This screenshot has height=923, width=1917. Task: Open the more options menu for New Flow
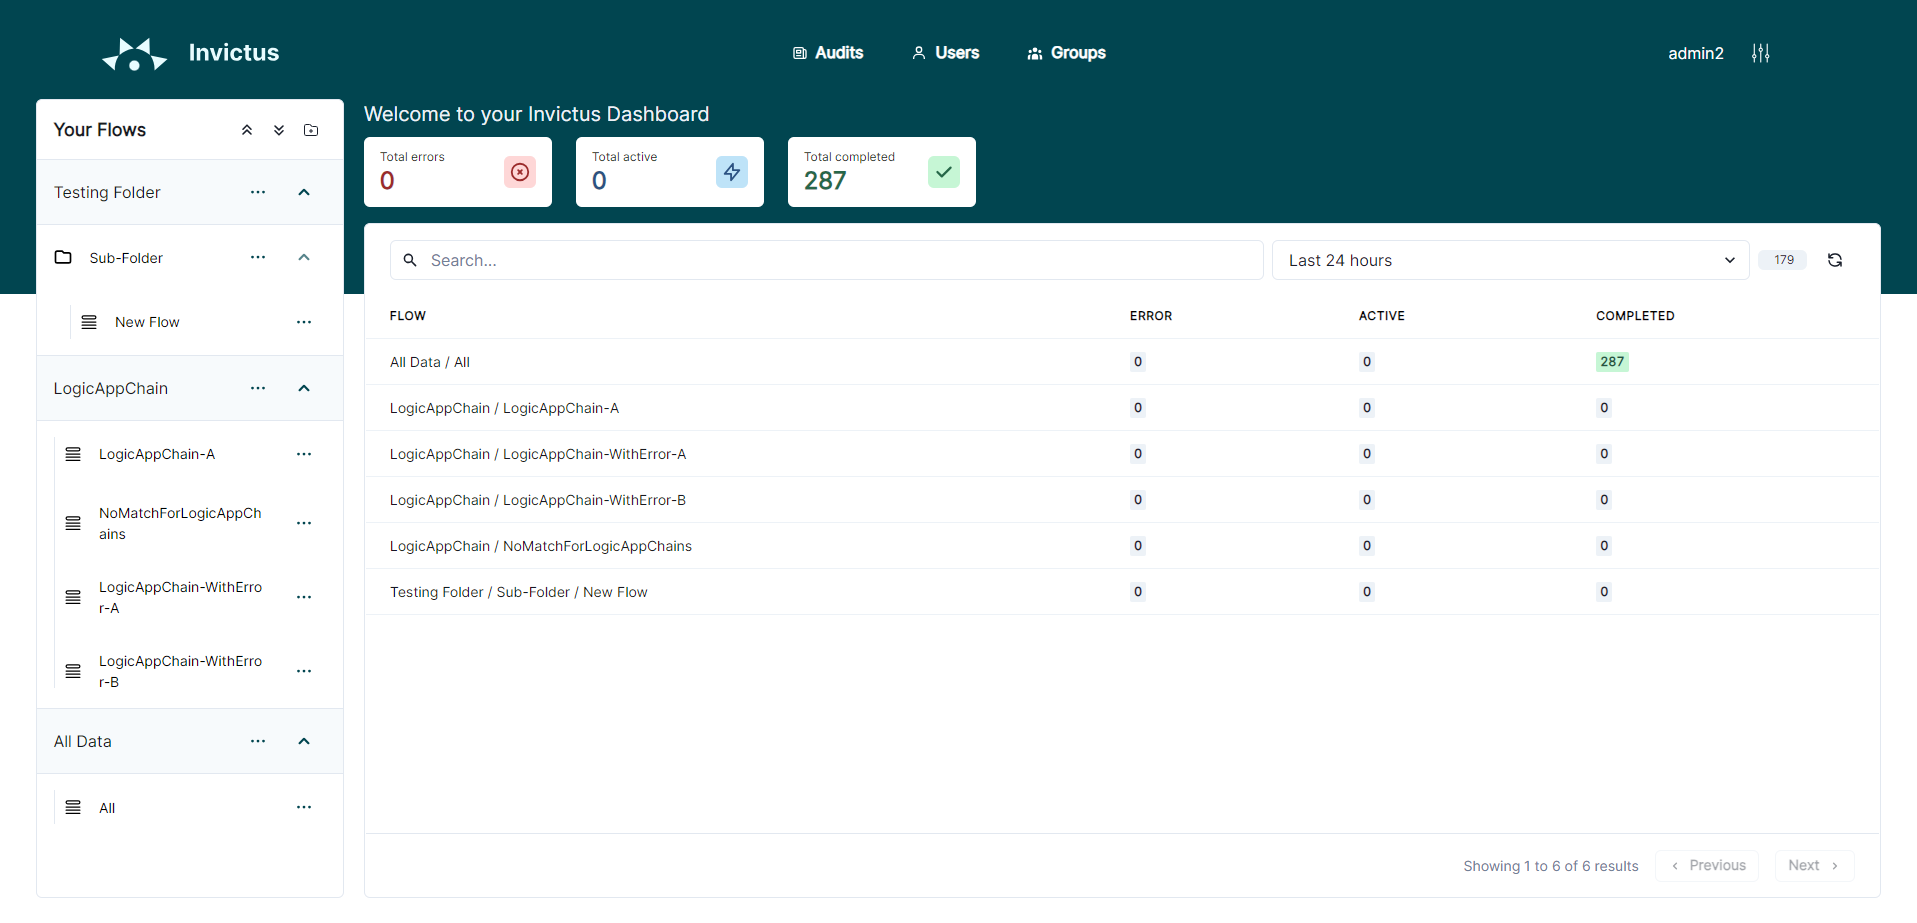tap(304, 322)
